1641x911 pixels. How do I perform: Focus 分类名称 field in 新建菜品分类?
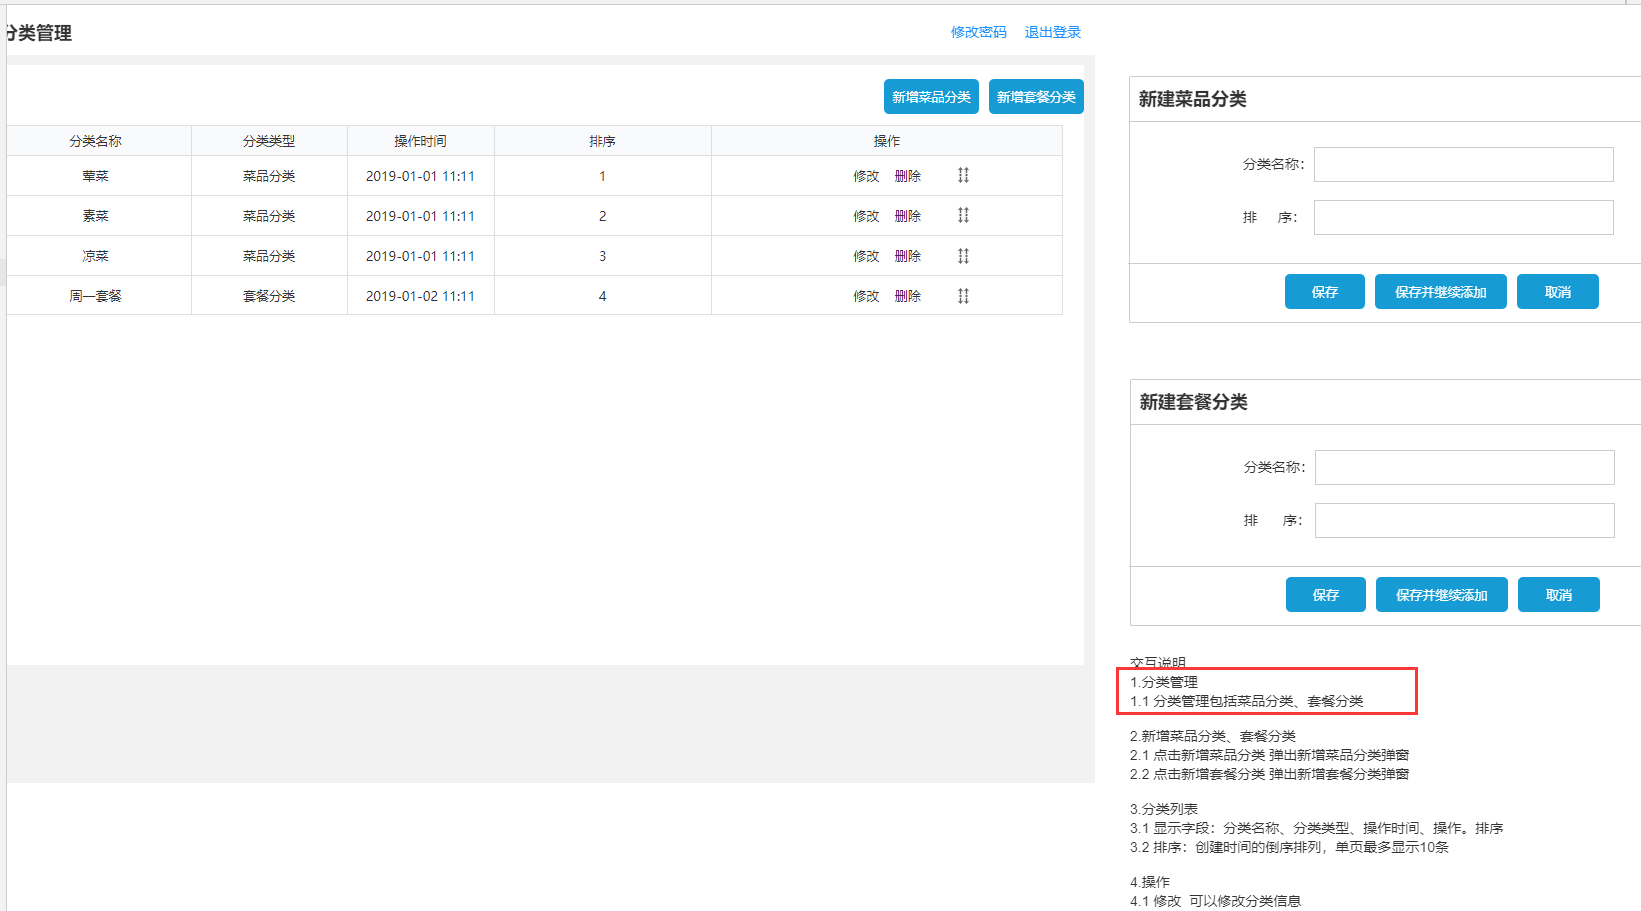pyautogui.click(x=1463, y=165)
